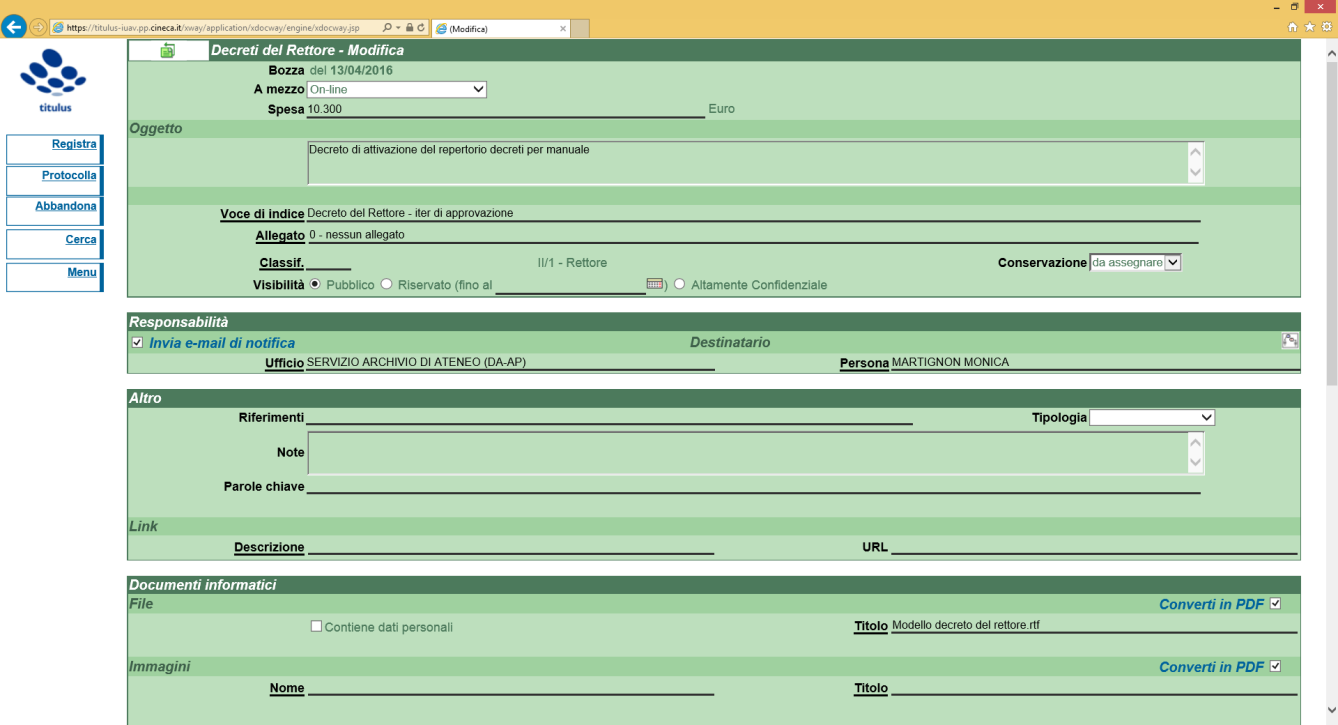The image size is (1338, 725).
Task: Click the Immagini Titolo input field
Action: click(1094, 687)
